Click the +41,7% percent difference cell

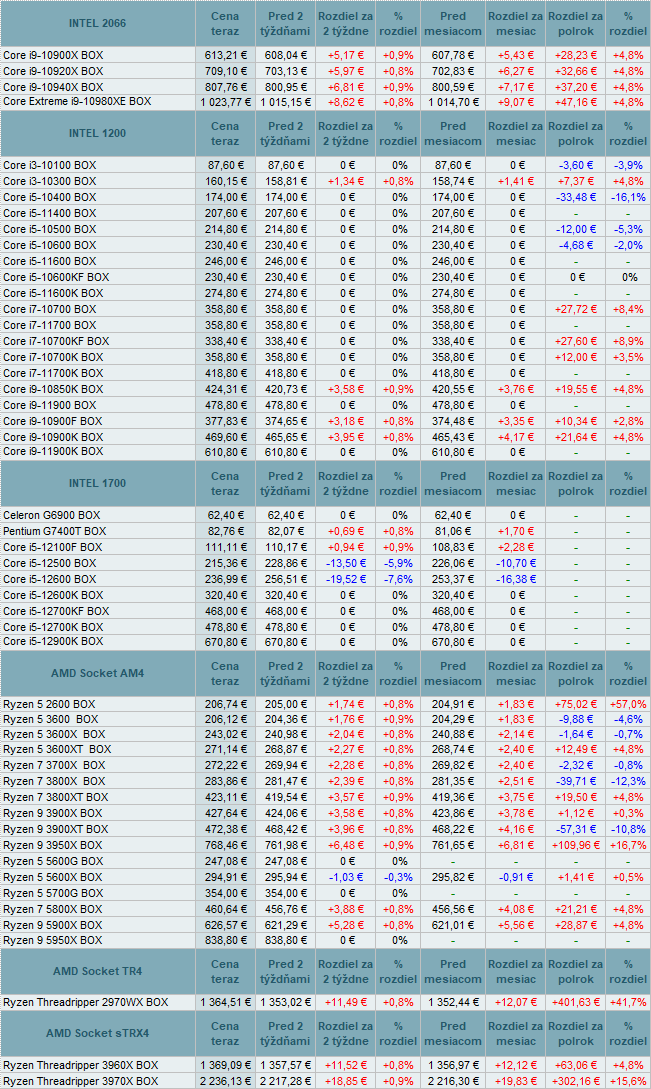coord(628,1002)
